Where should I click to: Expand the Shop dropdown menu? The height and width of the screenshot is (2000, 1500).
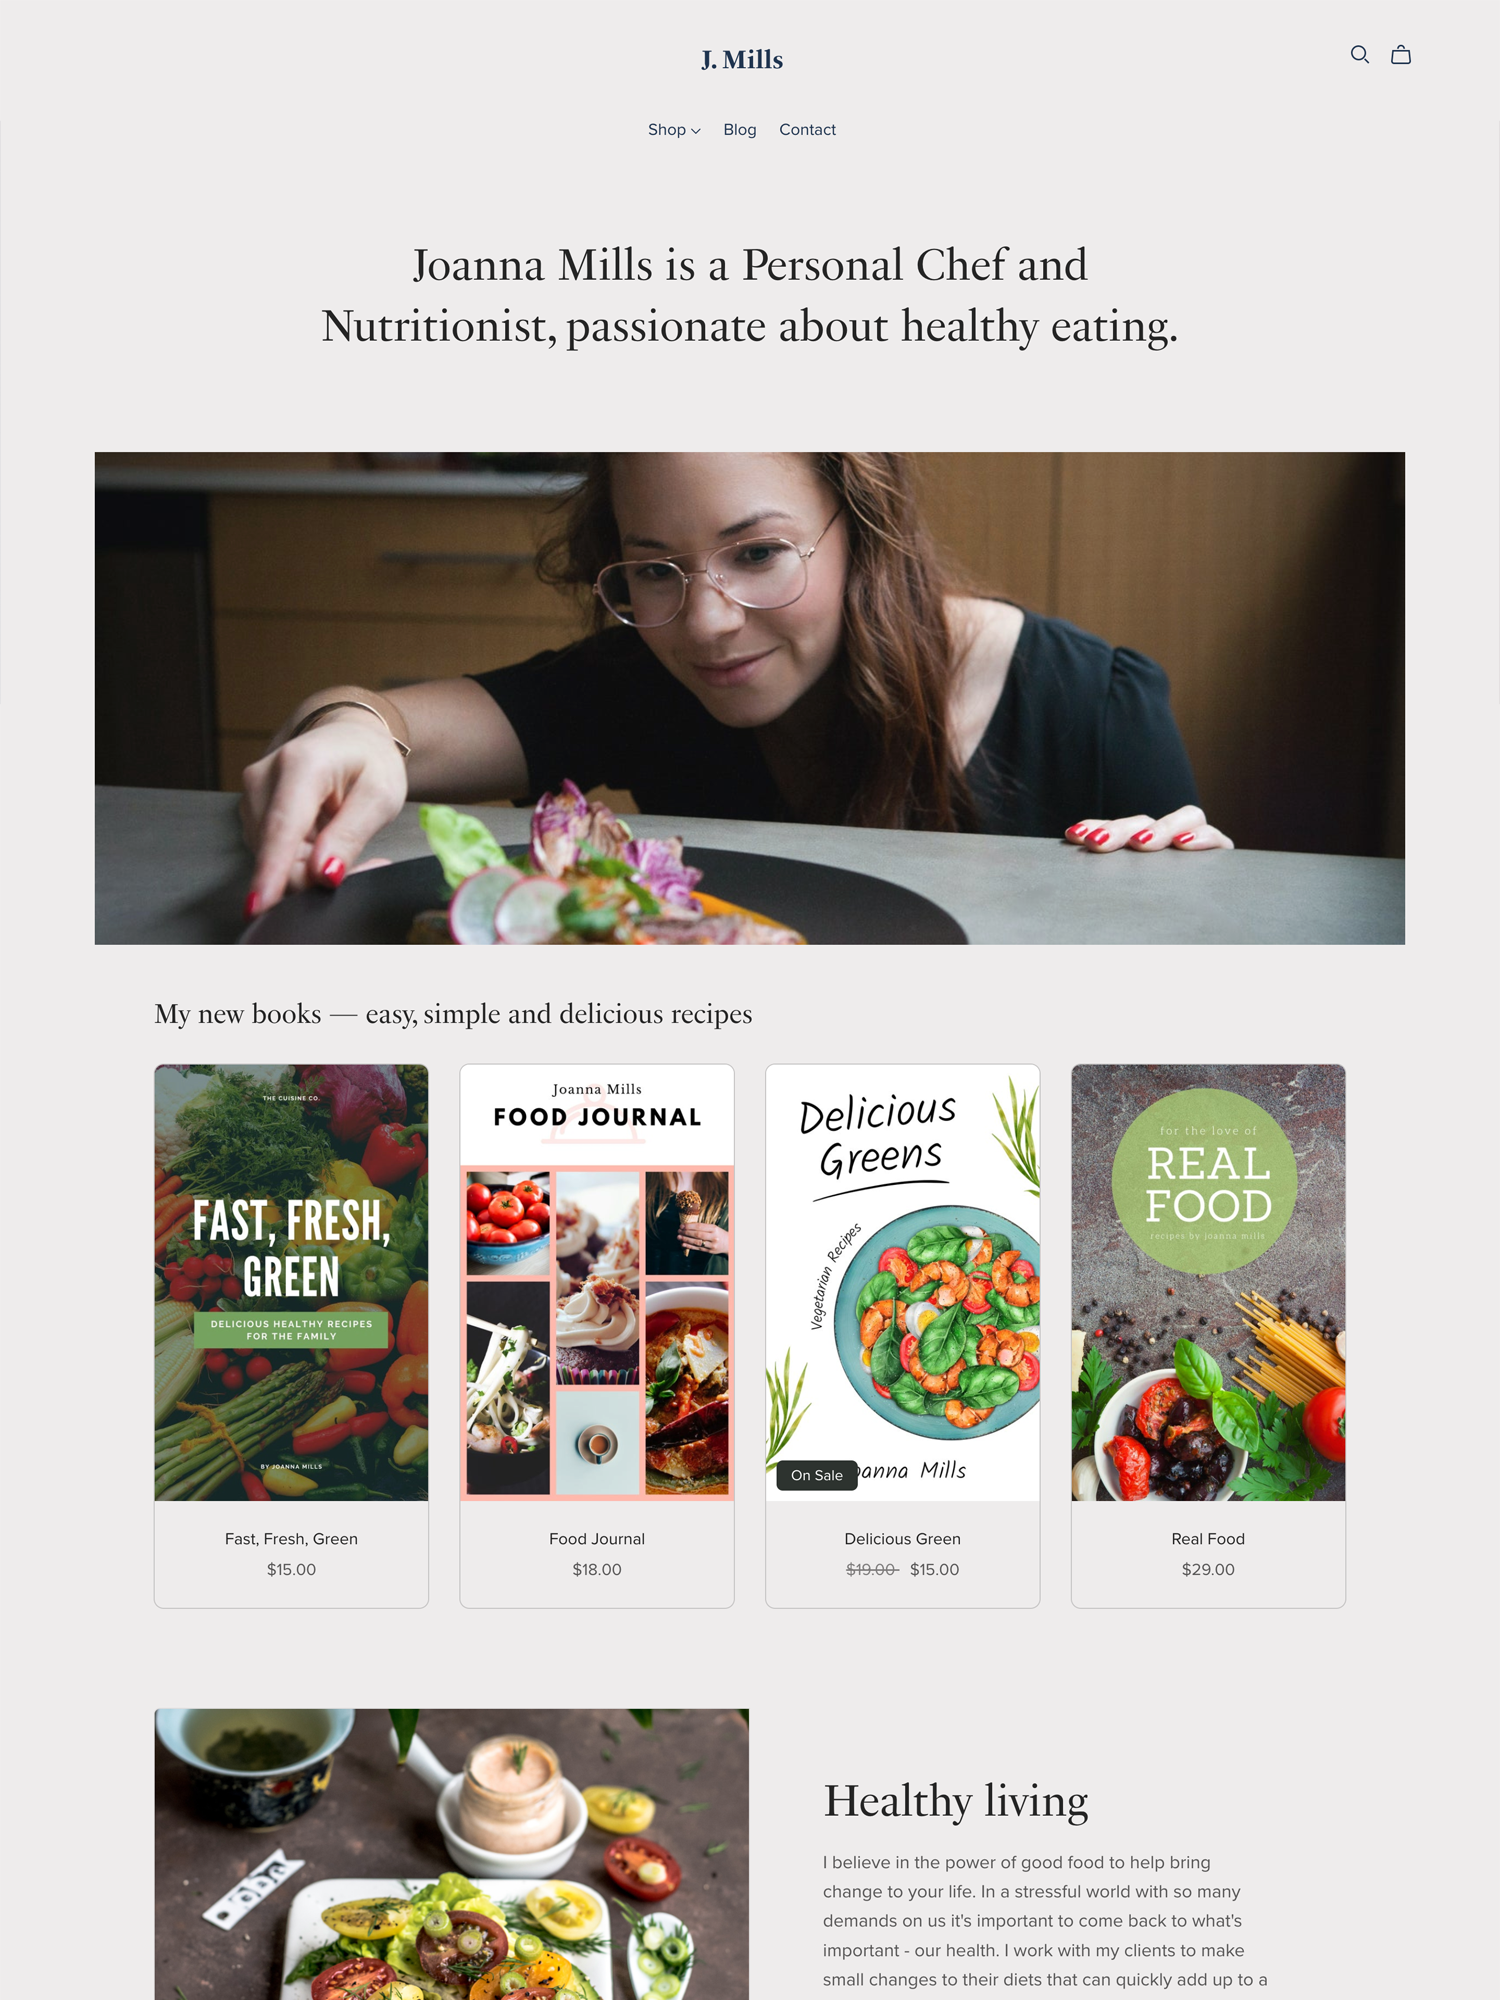pyautogui.click(x=674, y=130)
